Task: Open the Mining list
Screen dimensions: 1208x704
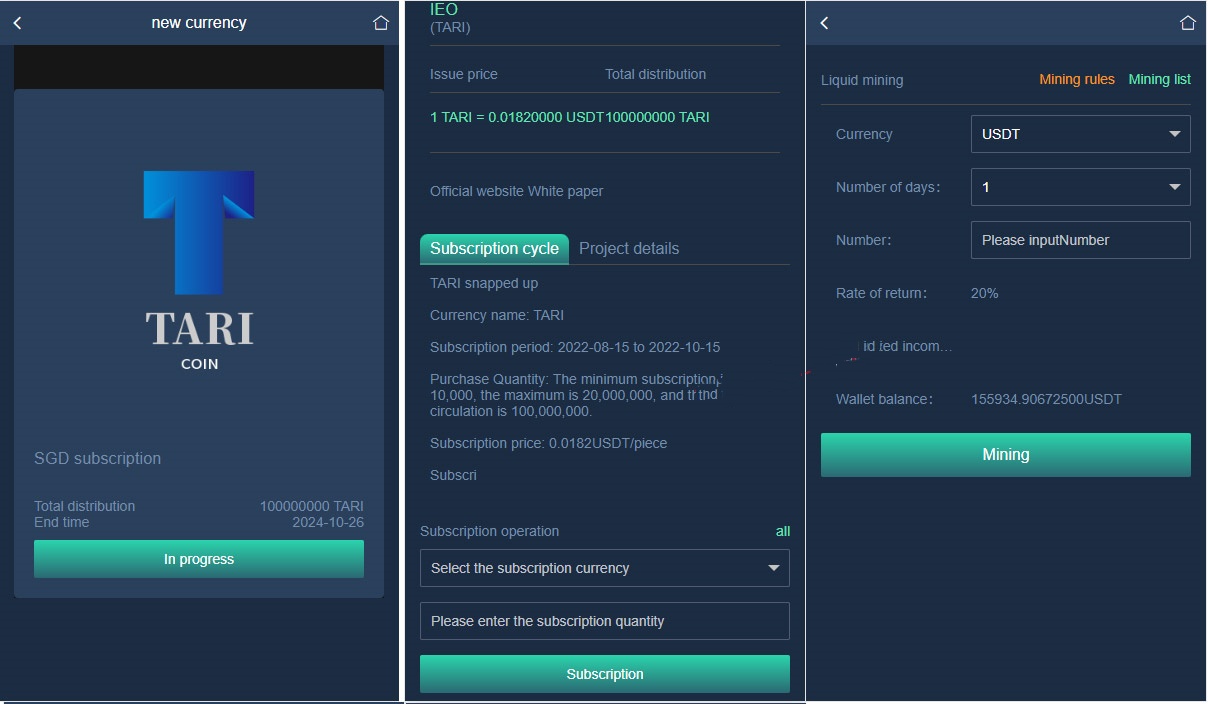Action: tap(1159, 80)
